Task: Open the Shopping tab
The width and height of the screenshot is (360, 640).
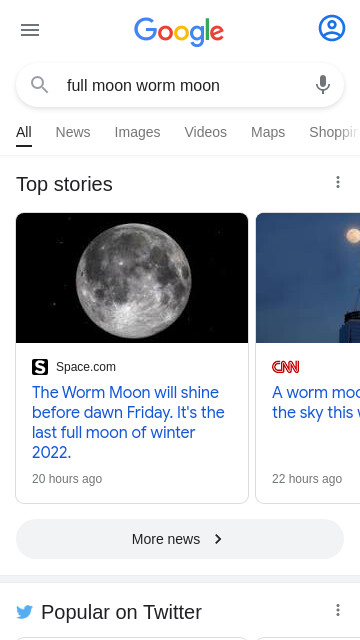Action: click(334, 132)
